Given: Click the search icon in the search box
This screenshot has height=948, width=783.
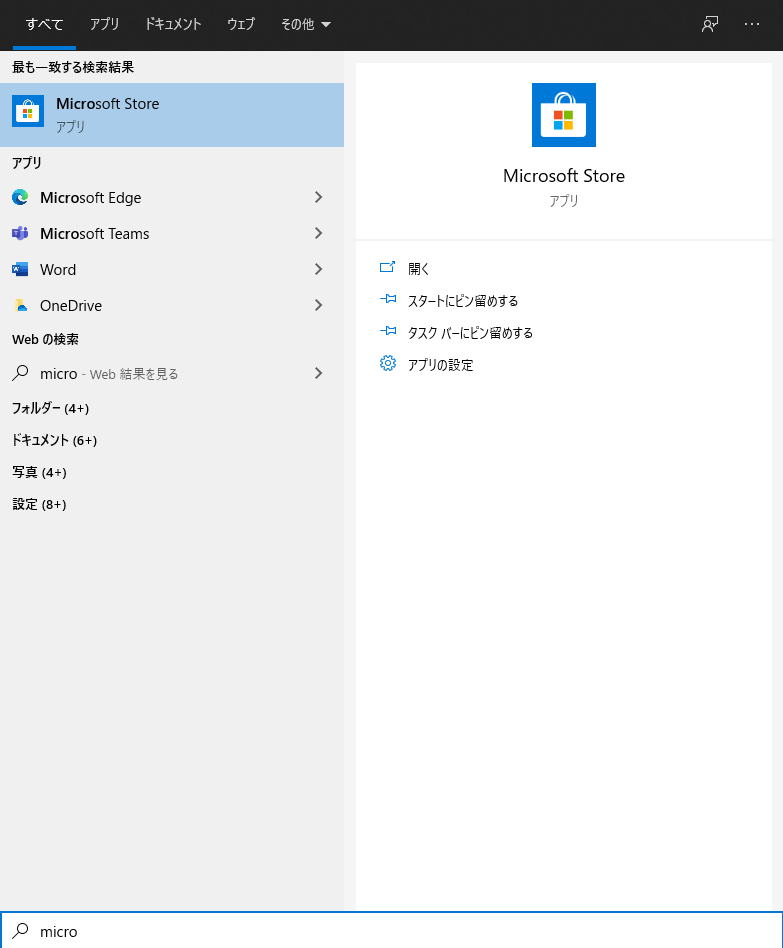Looking at the screenshot, I should point(21,931).
